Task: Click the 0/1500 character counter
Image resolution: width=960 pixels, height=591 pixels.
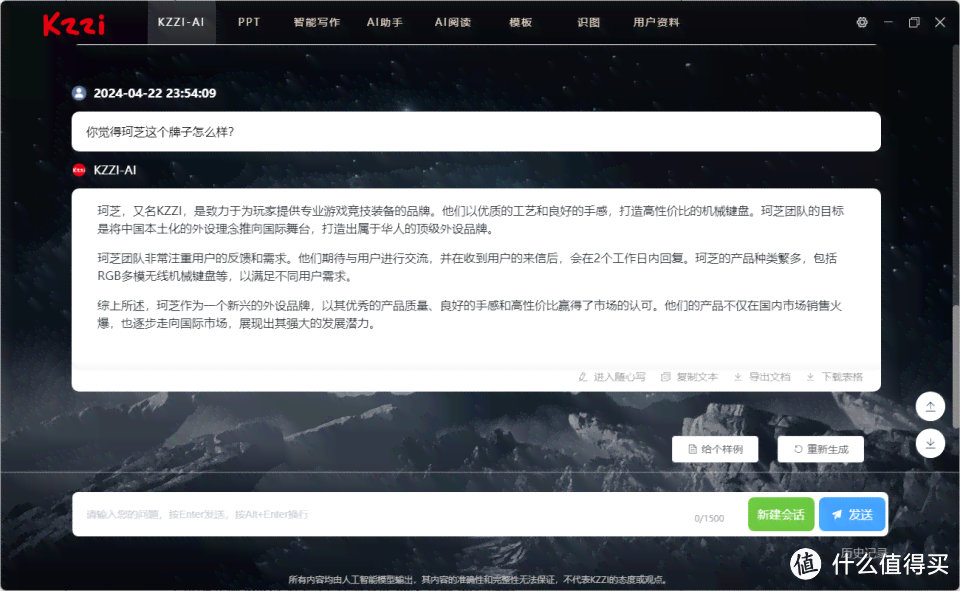Action: tap(709, 518)
